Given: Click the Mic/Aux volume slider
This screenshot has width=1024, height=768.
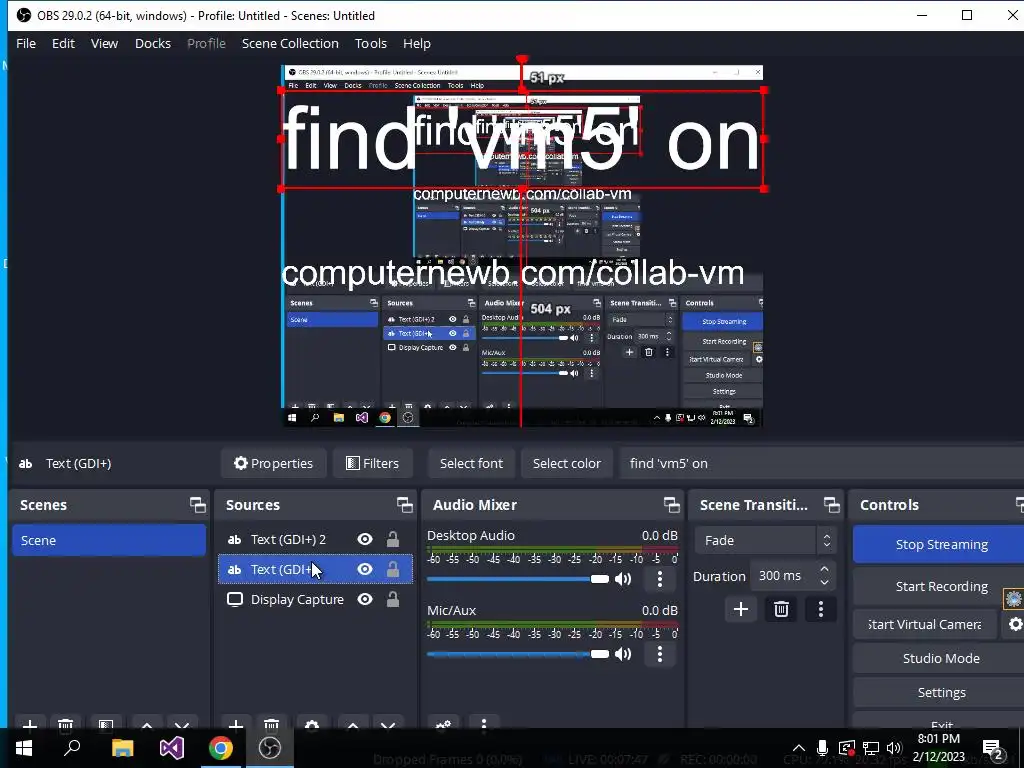Looking at the screenshot, I should tap(518, 654).
